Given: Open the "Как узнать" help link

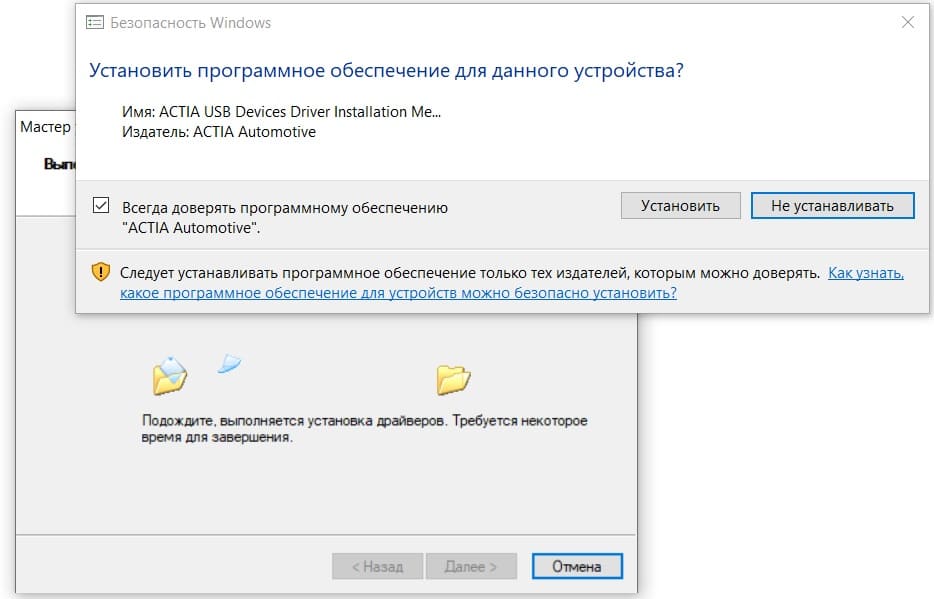Looking at the screenshot, I should 865,273.
